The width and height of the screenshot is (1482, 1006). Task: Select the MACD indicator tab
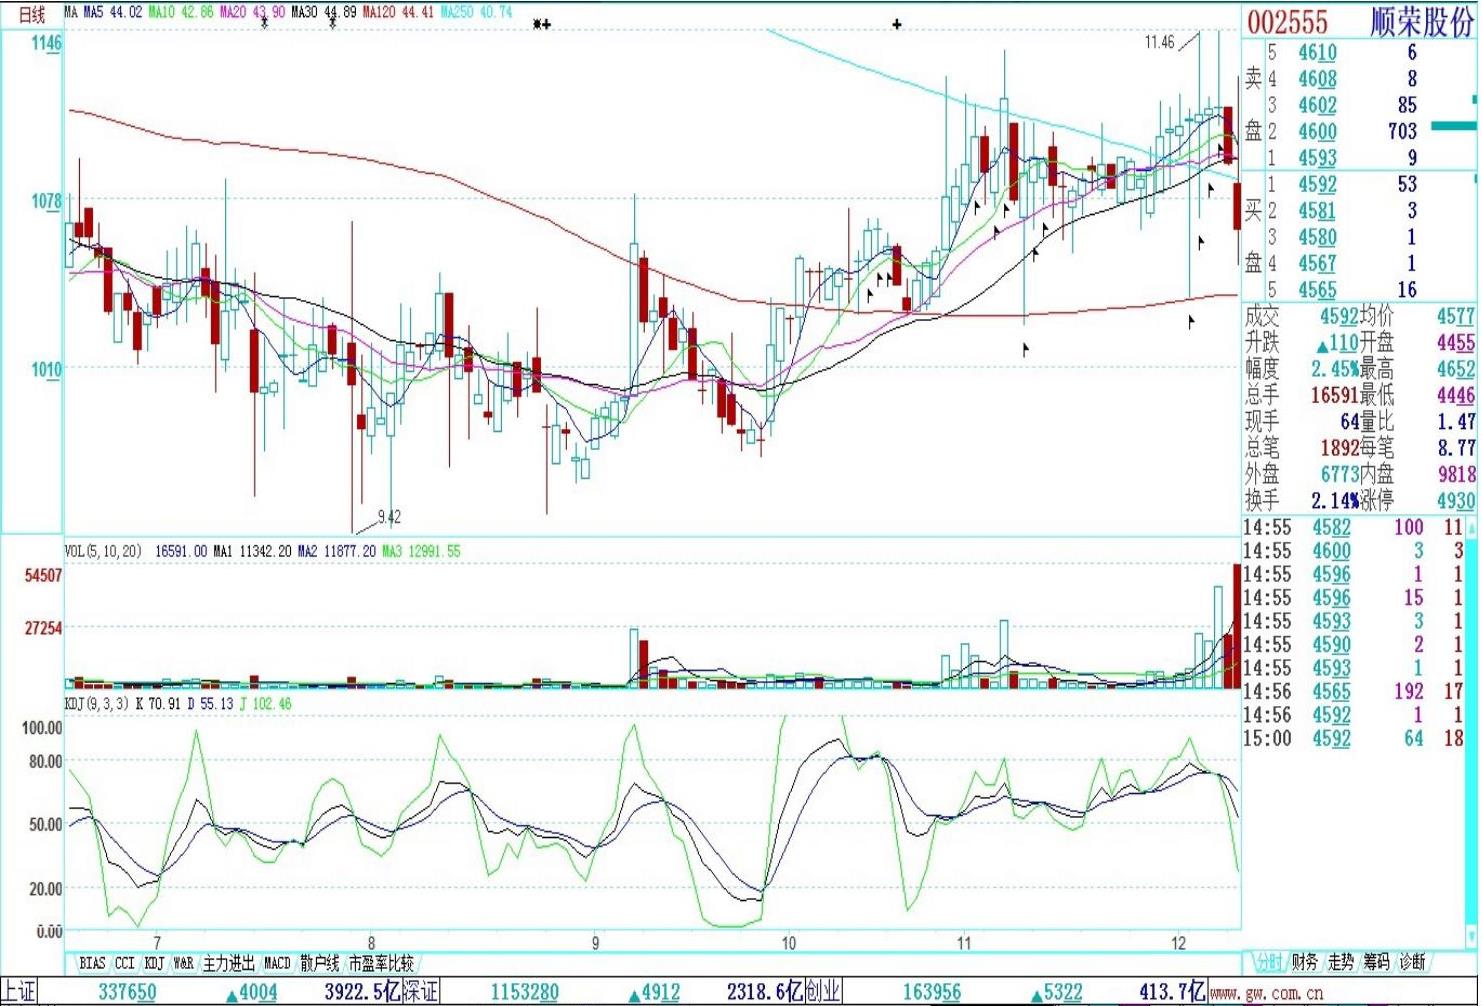tap(277, 964)
